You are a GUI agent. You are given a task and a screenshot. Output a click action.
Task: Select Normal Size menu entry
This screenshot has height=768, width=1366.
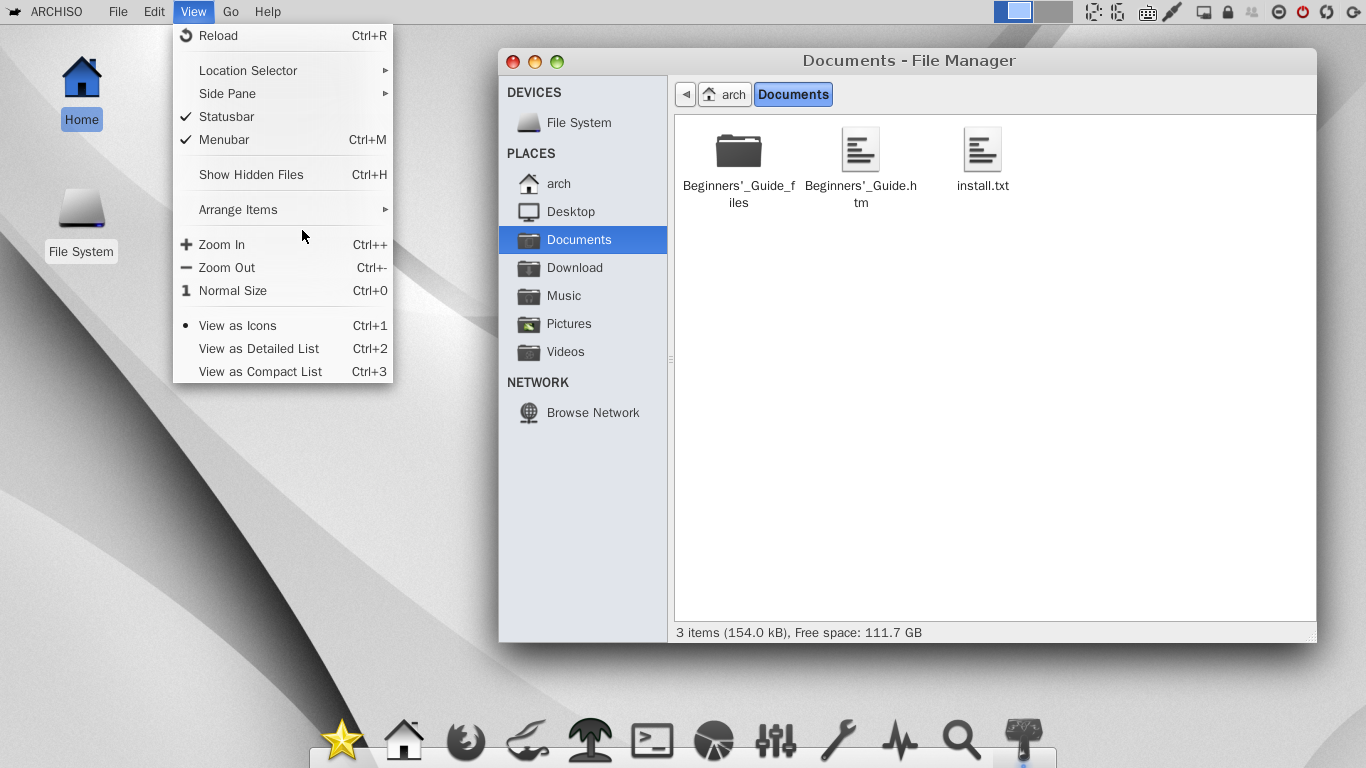click(283, 291)
